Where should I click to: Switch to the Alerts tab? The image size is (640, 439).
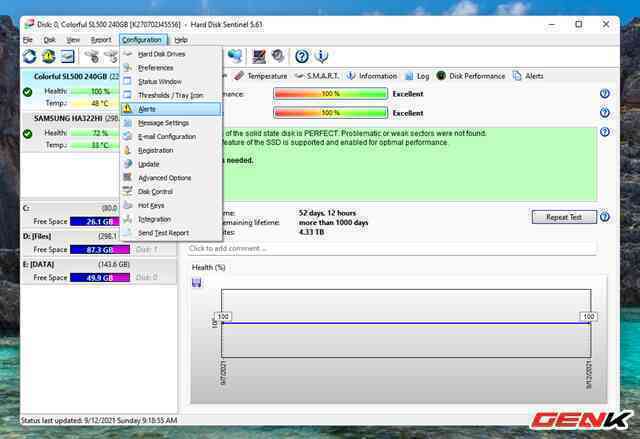point(528,76)
